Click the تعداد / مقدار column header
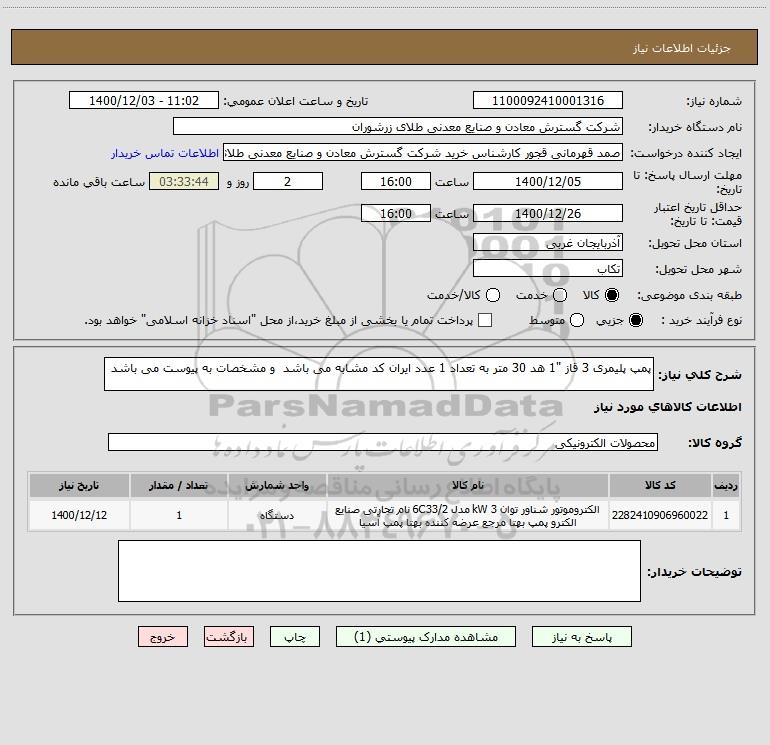770x745 pixels. point(179,485)
